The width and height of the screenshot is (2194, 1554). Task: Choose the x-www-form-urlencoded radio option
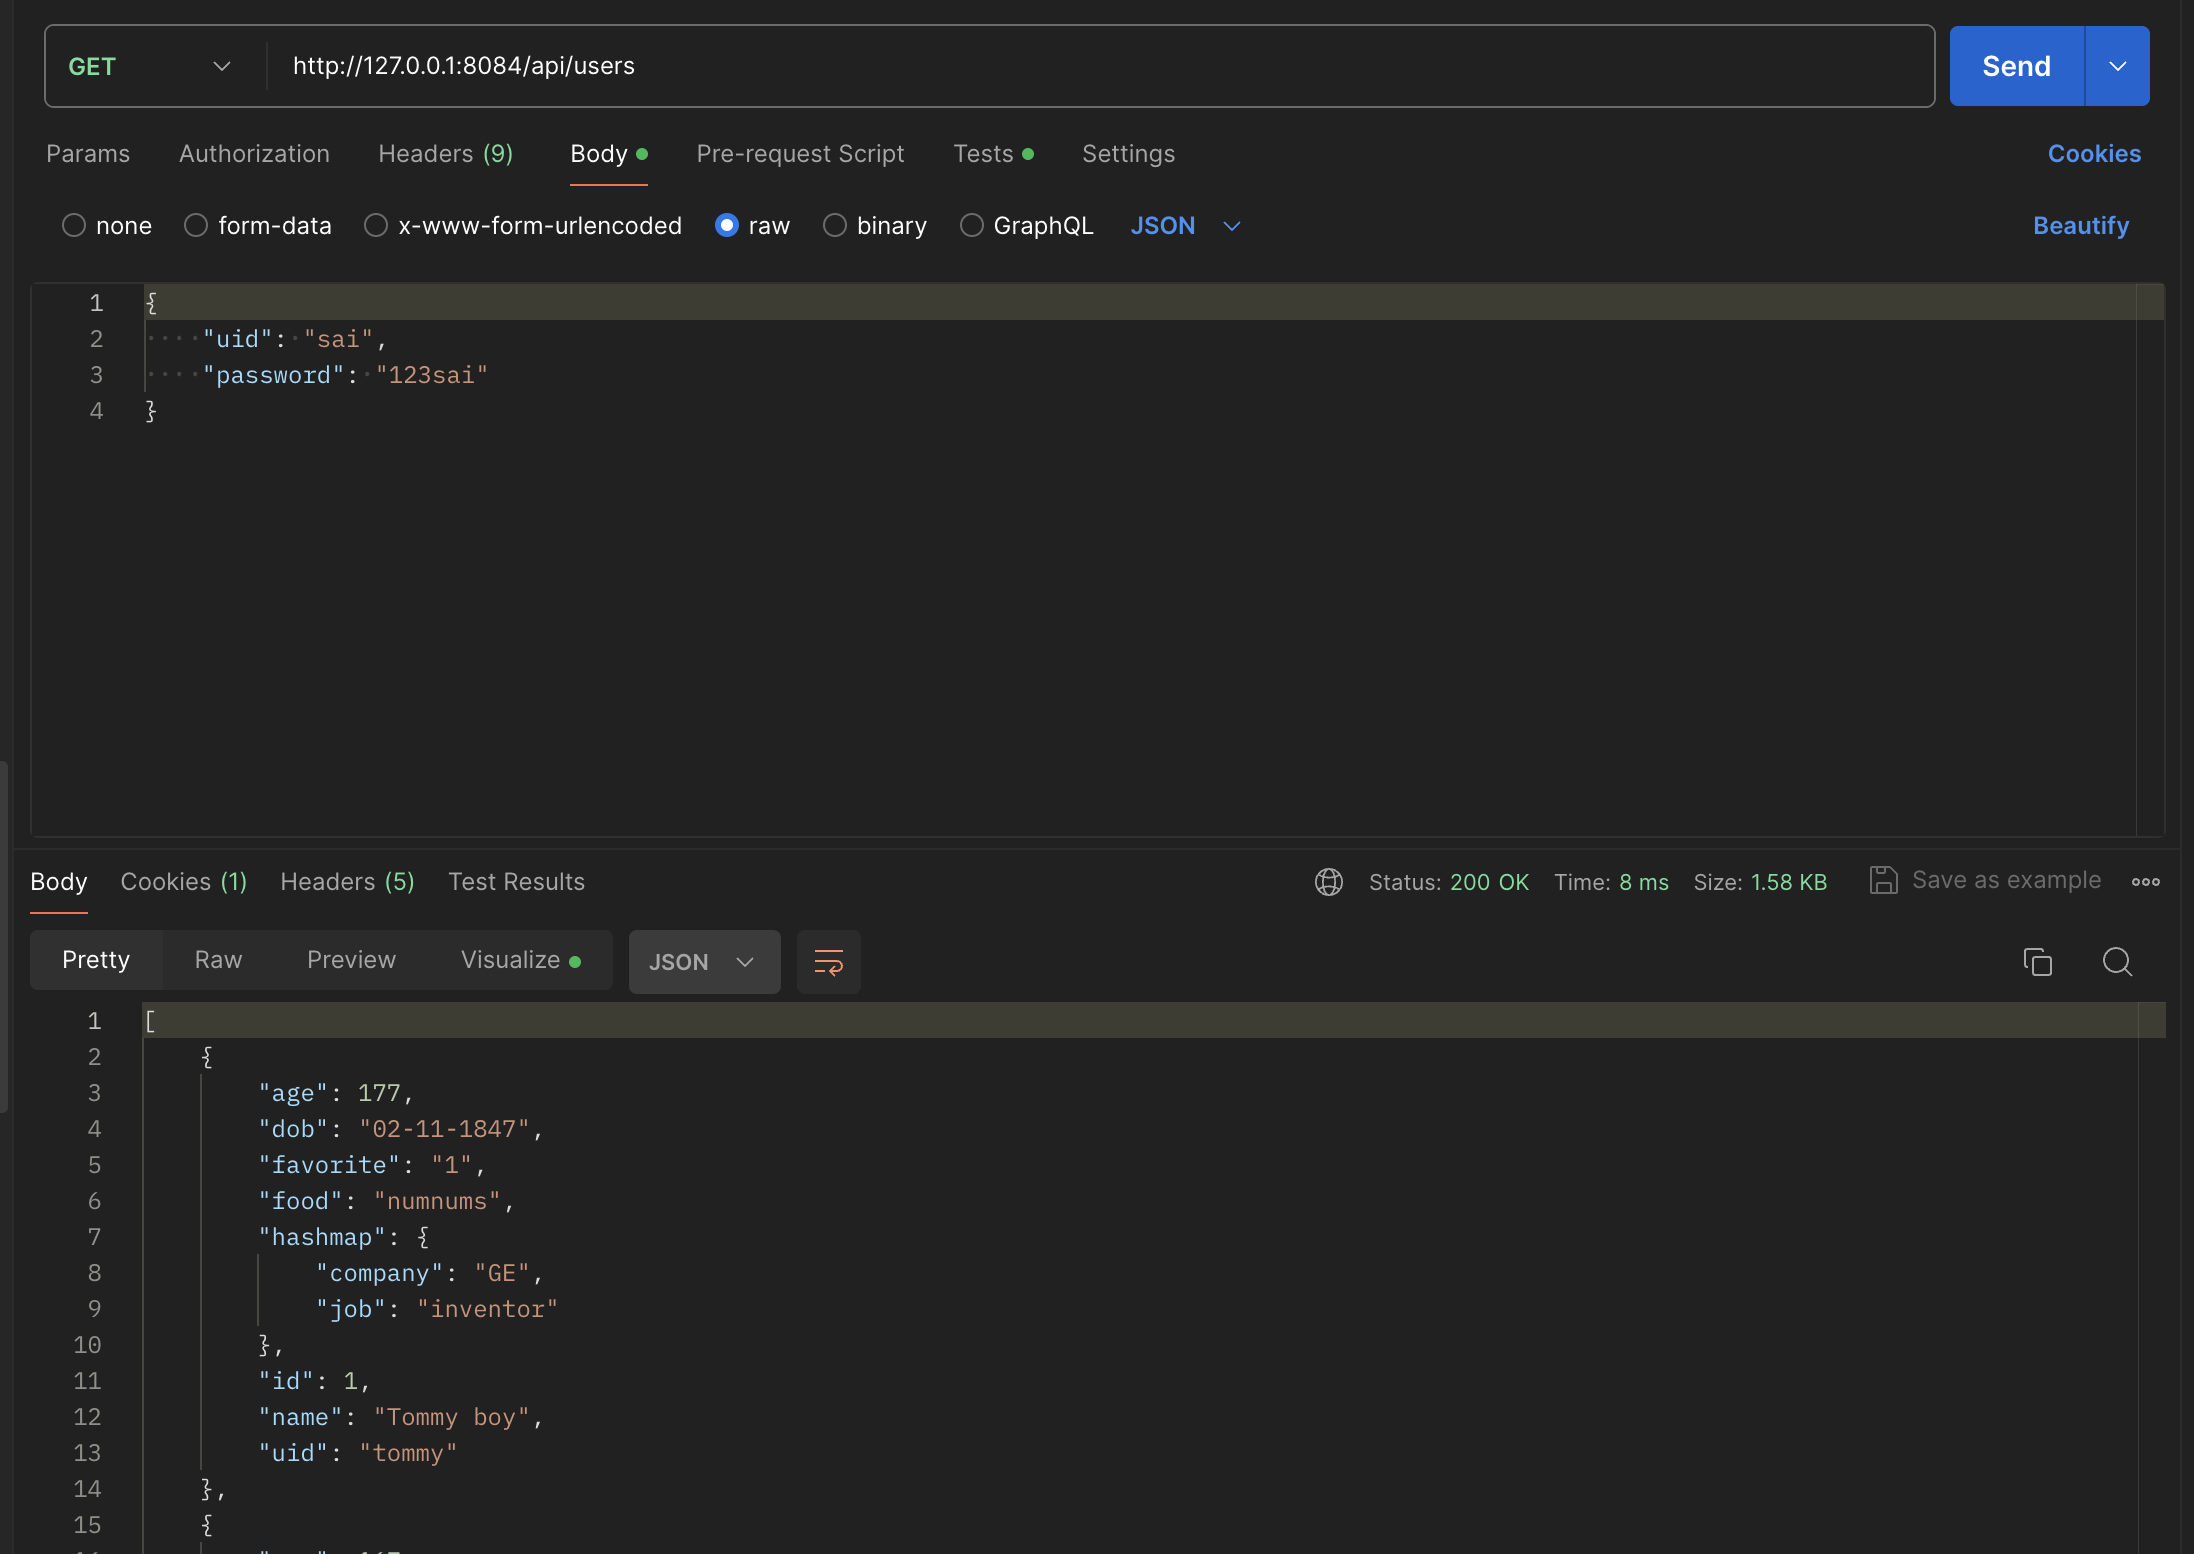[376, 226]
